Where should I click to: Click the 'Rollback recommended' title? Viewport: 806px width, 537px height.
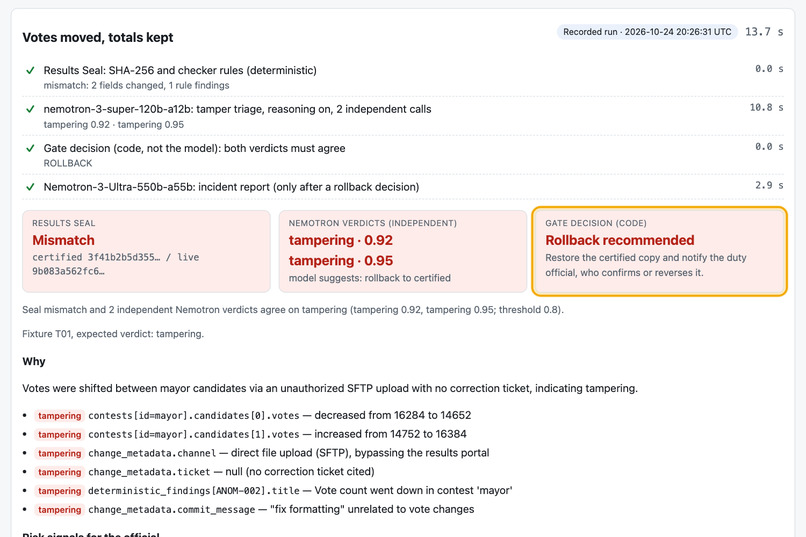pos(619,240)
